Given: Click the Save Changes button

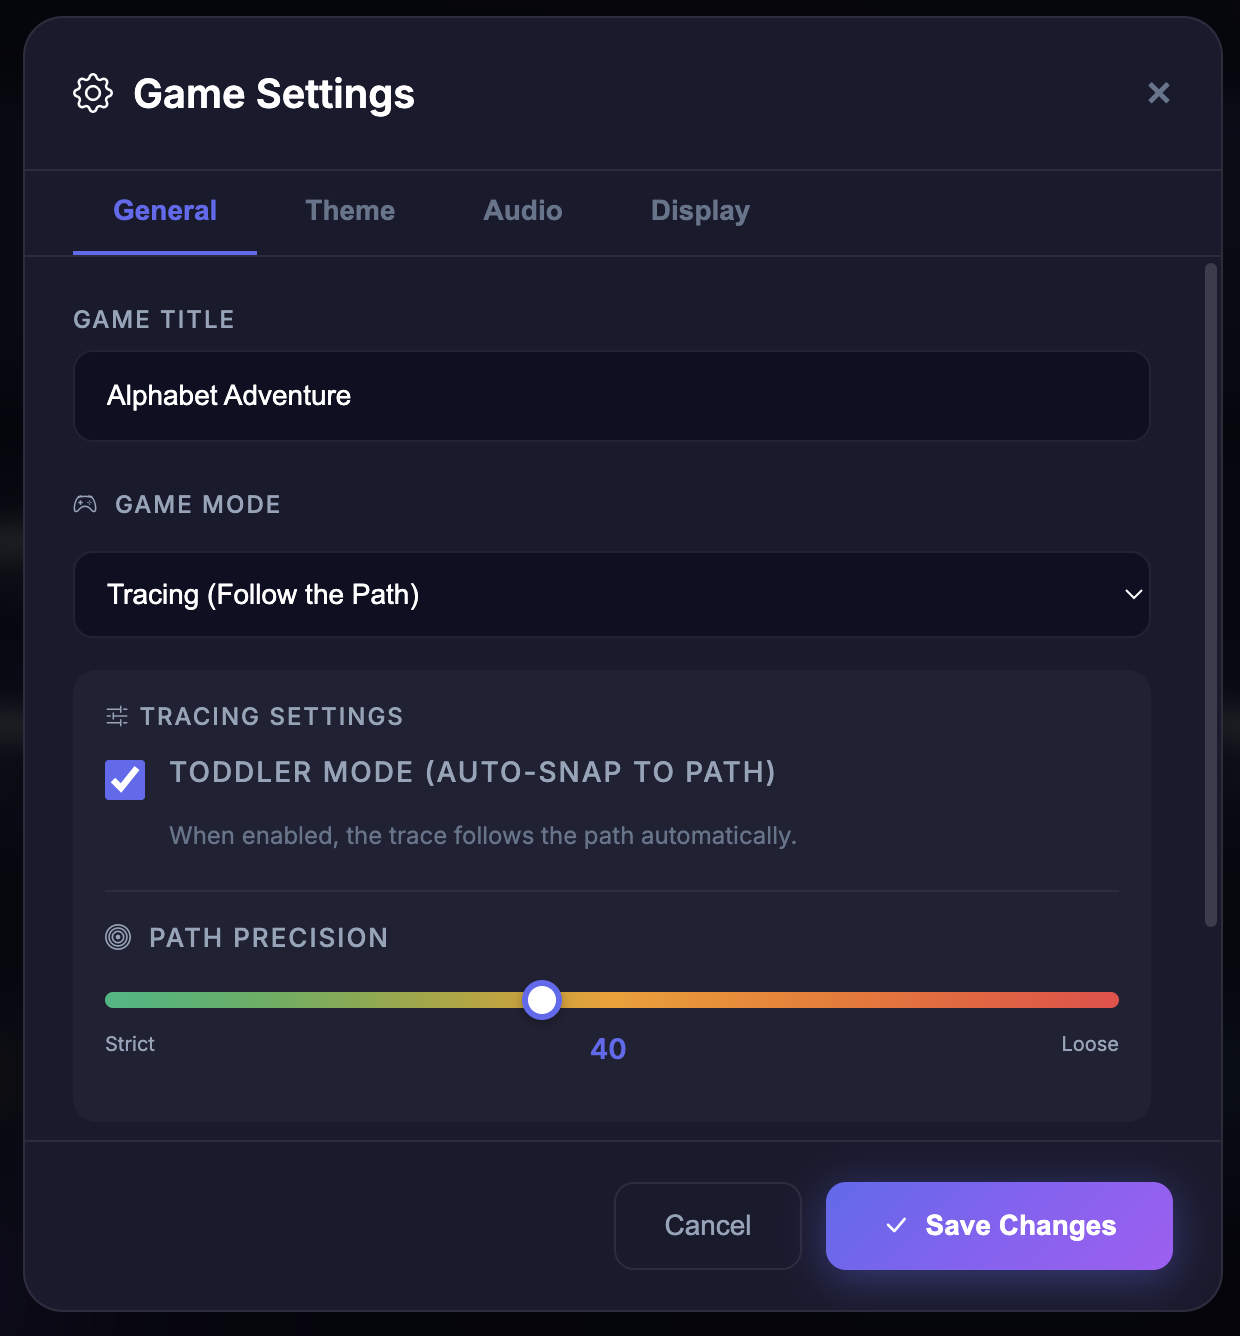Looking at the screenshot, I should tap(998, 1225).
